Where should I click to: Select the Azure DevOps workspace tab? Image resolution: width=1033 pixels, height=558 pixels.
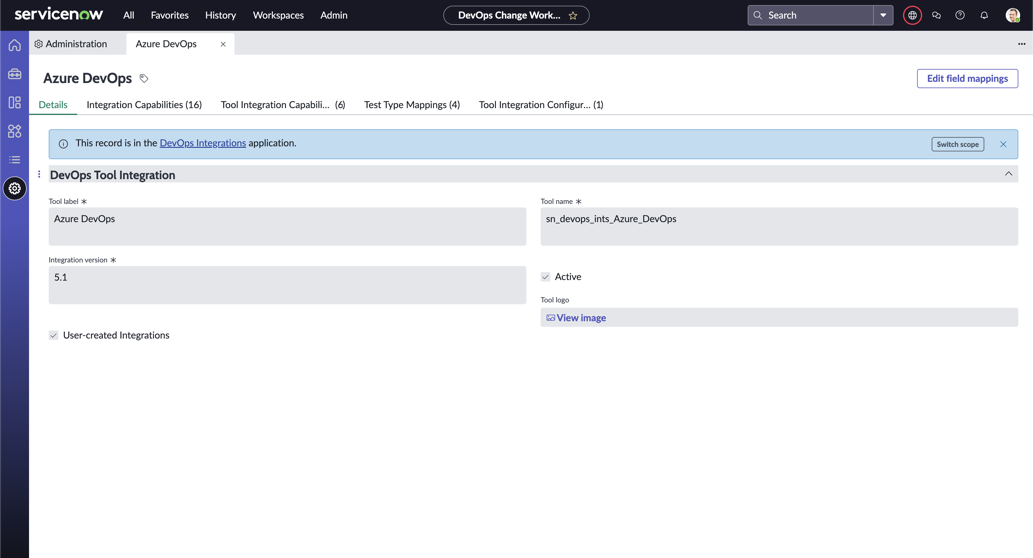166,44
